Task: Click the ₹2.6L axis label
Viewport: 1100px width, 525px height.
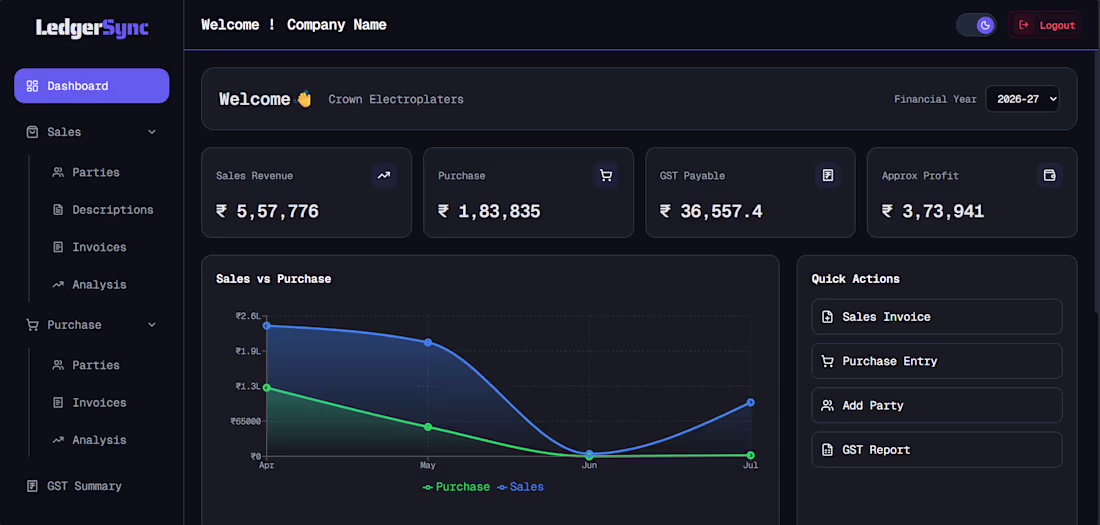Action: 248,316
